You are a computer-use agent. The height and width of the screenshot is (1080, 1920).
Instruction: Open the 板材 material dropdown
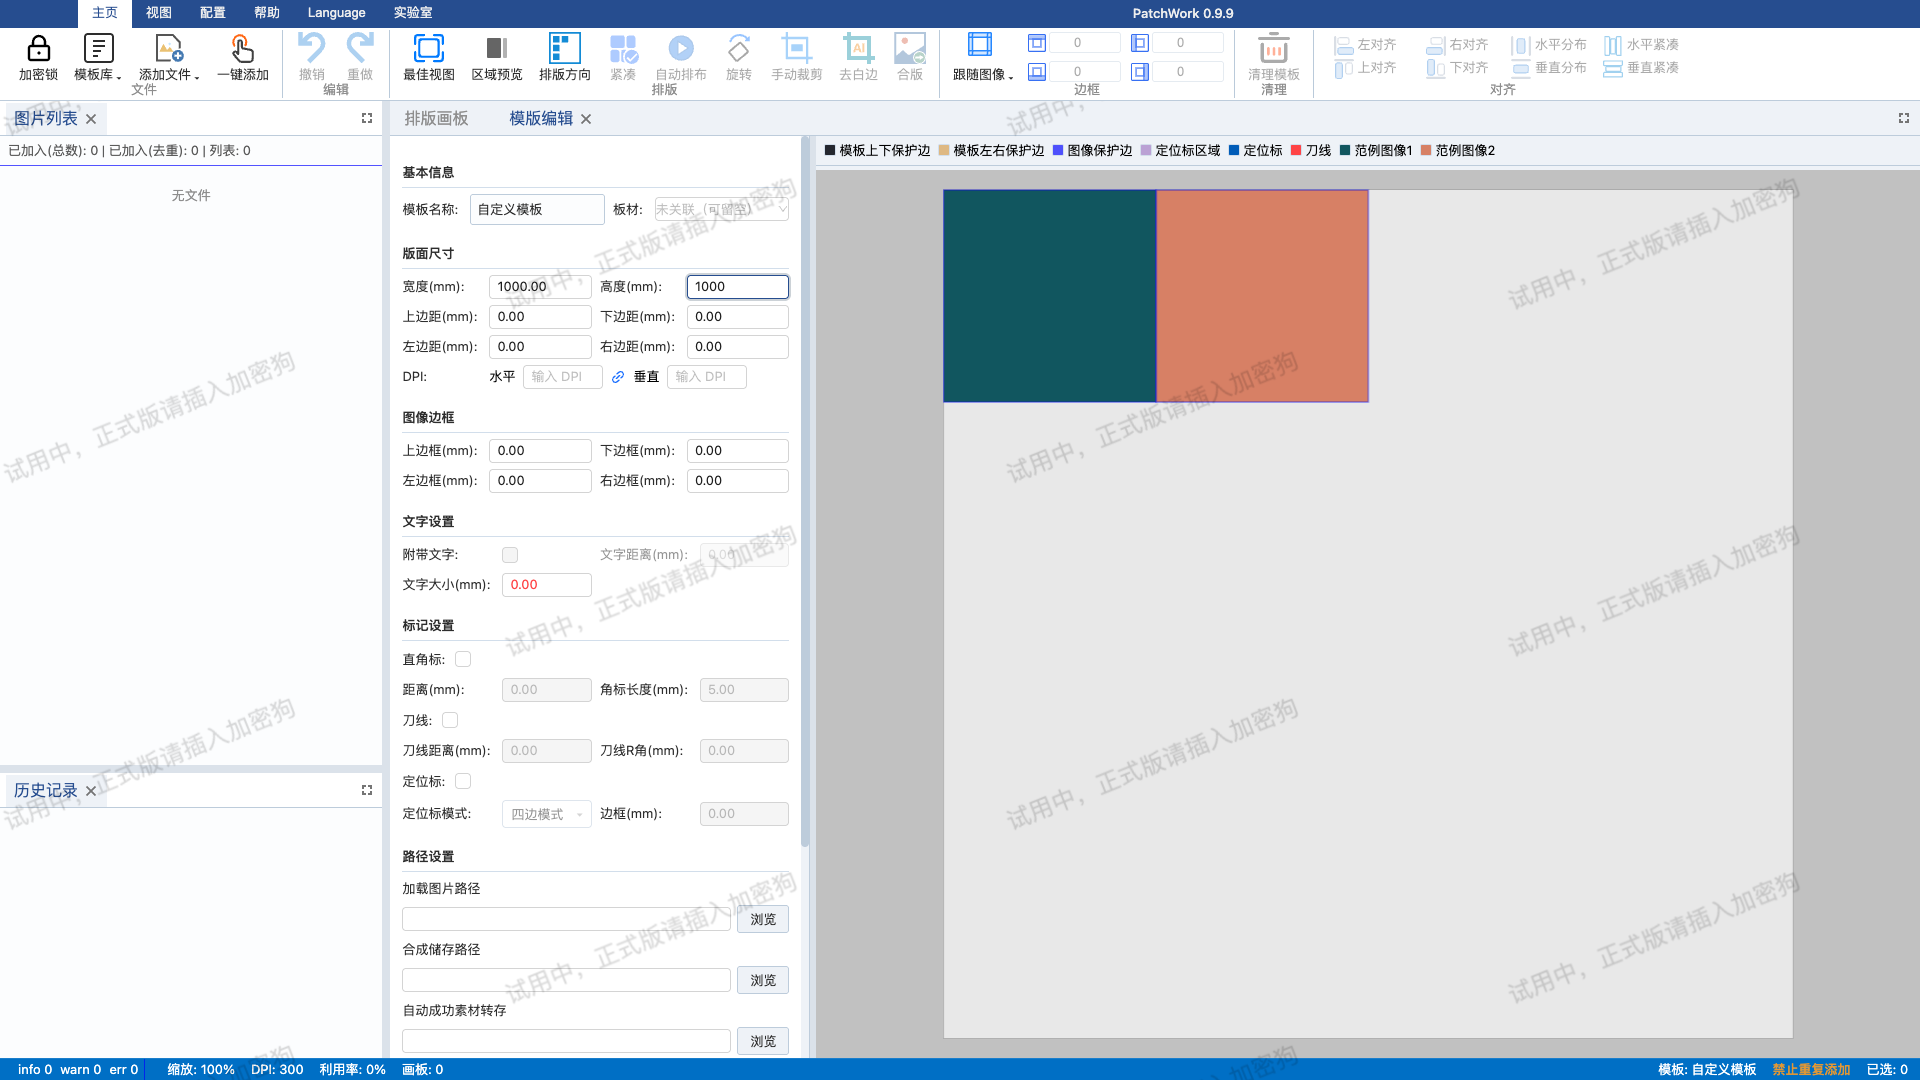pos(721,209)
